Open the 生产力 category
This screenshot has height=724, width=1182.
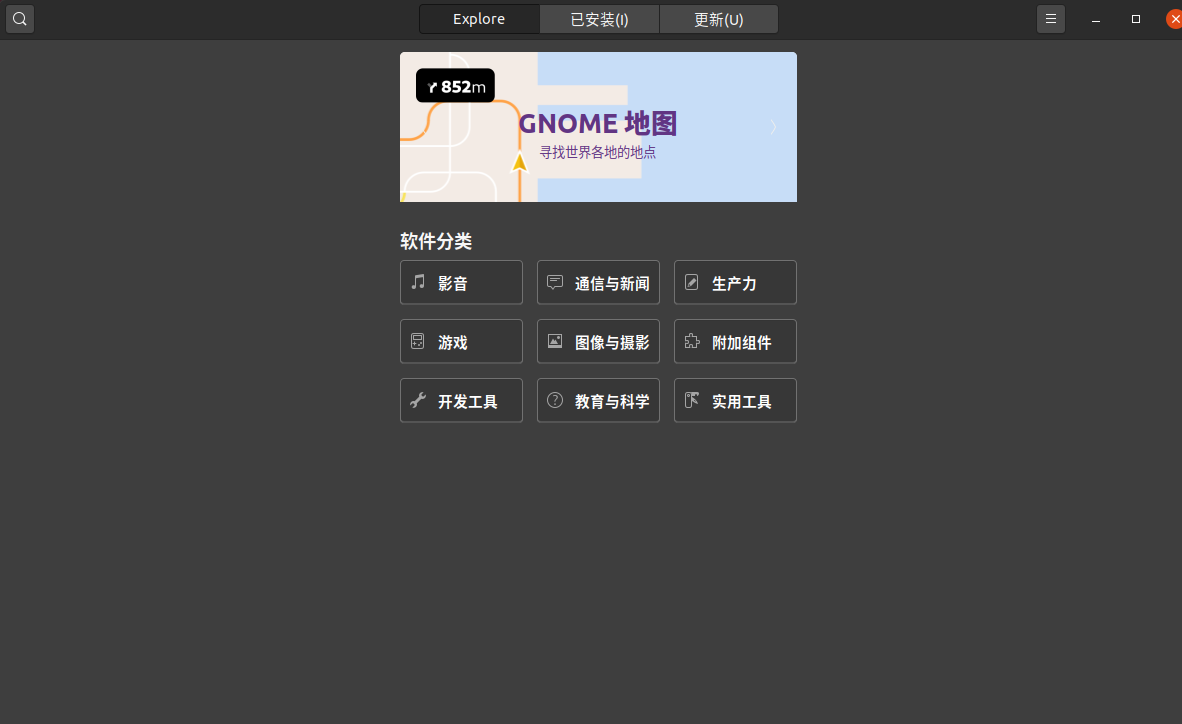point(735,282)
